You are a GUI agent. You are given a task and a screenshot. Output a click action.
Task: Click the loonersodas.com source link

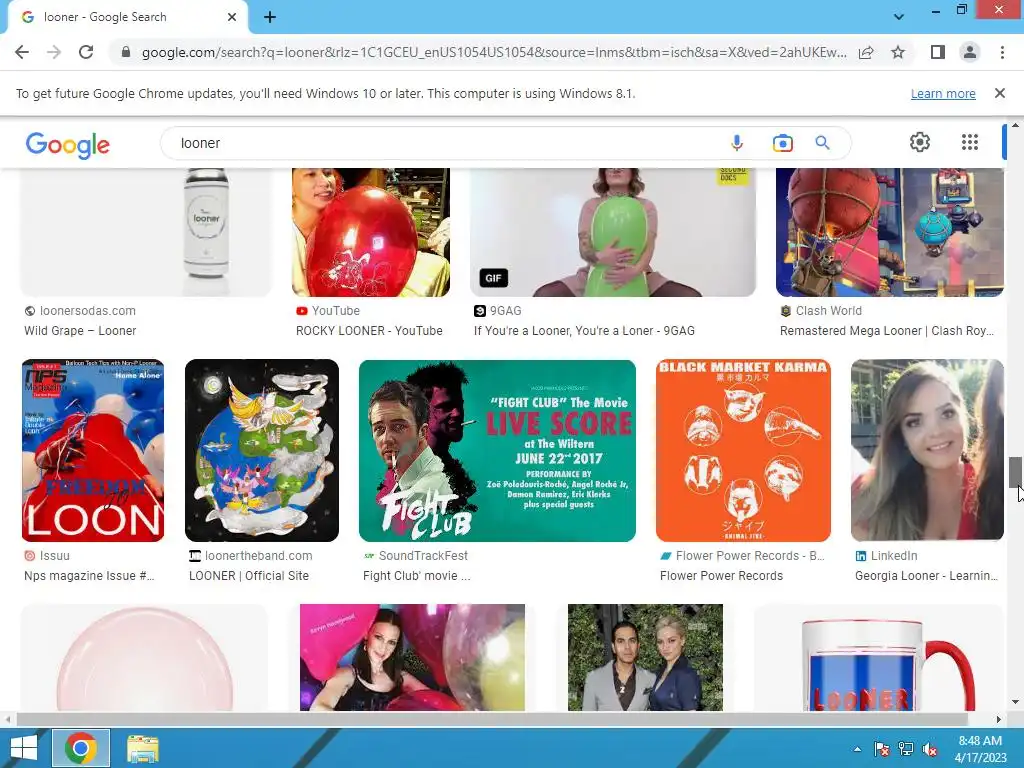(88, 311)
